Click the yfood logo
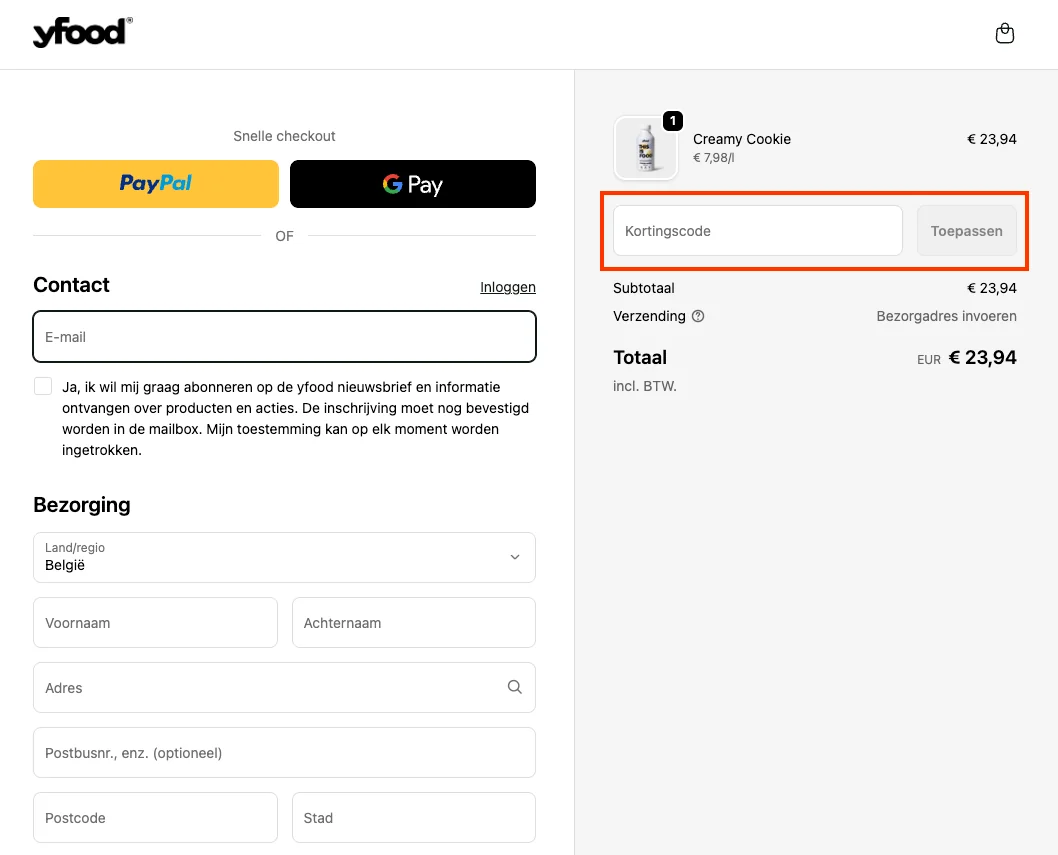Image resolution: width=1058 pixels, height=855 pixels. 82,33
